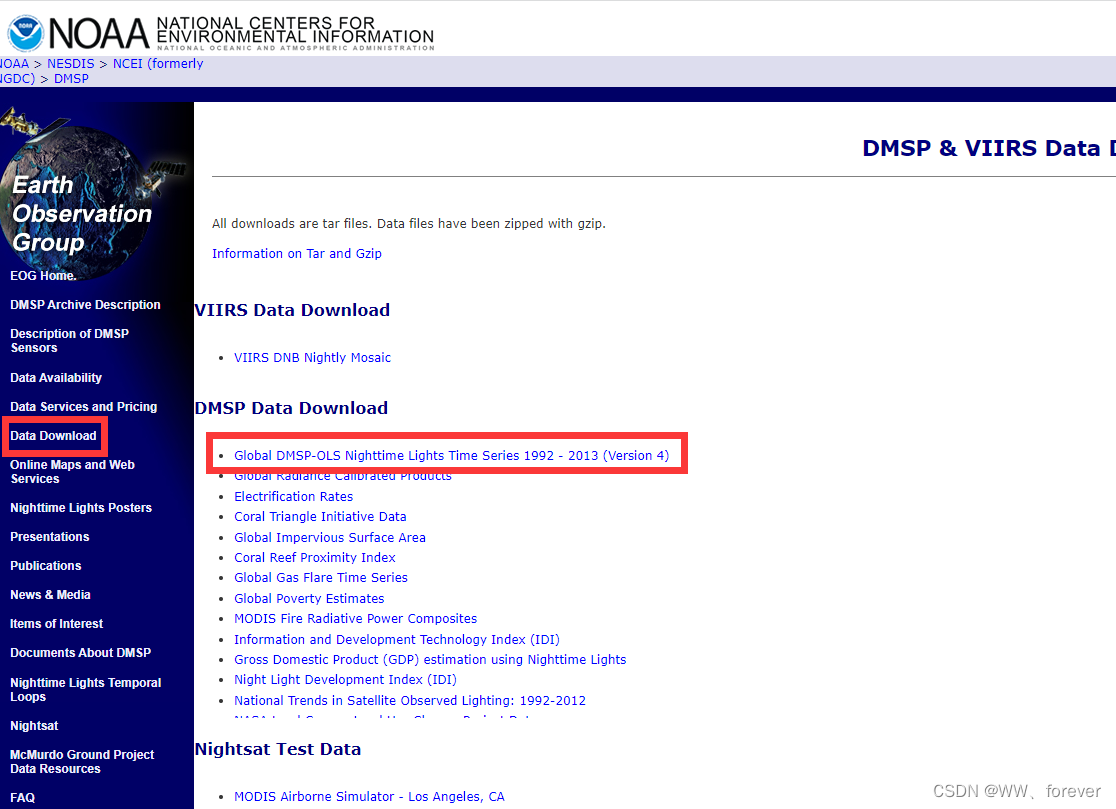1116x809 pixels.
Task: Click the NOAA circular logo emblem
Action: click(x=26, y=33)
